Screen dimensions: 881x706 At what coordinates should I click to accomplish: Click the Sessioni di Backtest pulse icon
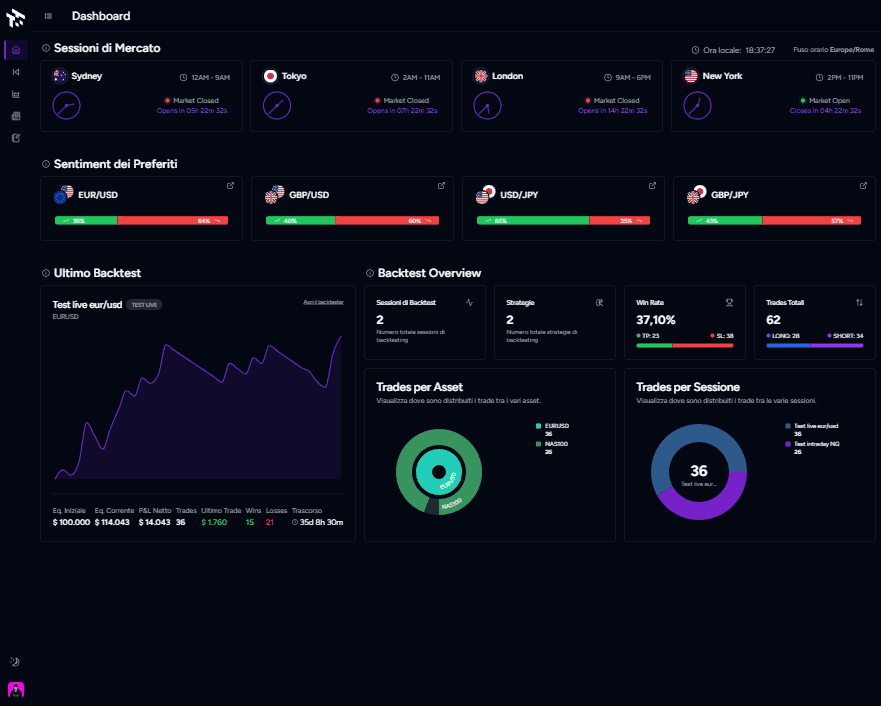[x=469, y=303]
